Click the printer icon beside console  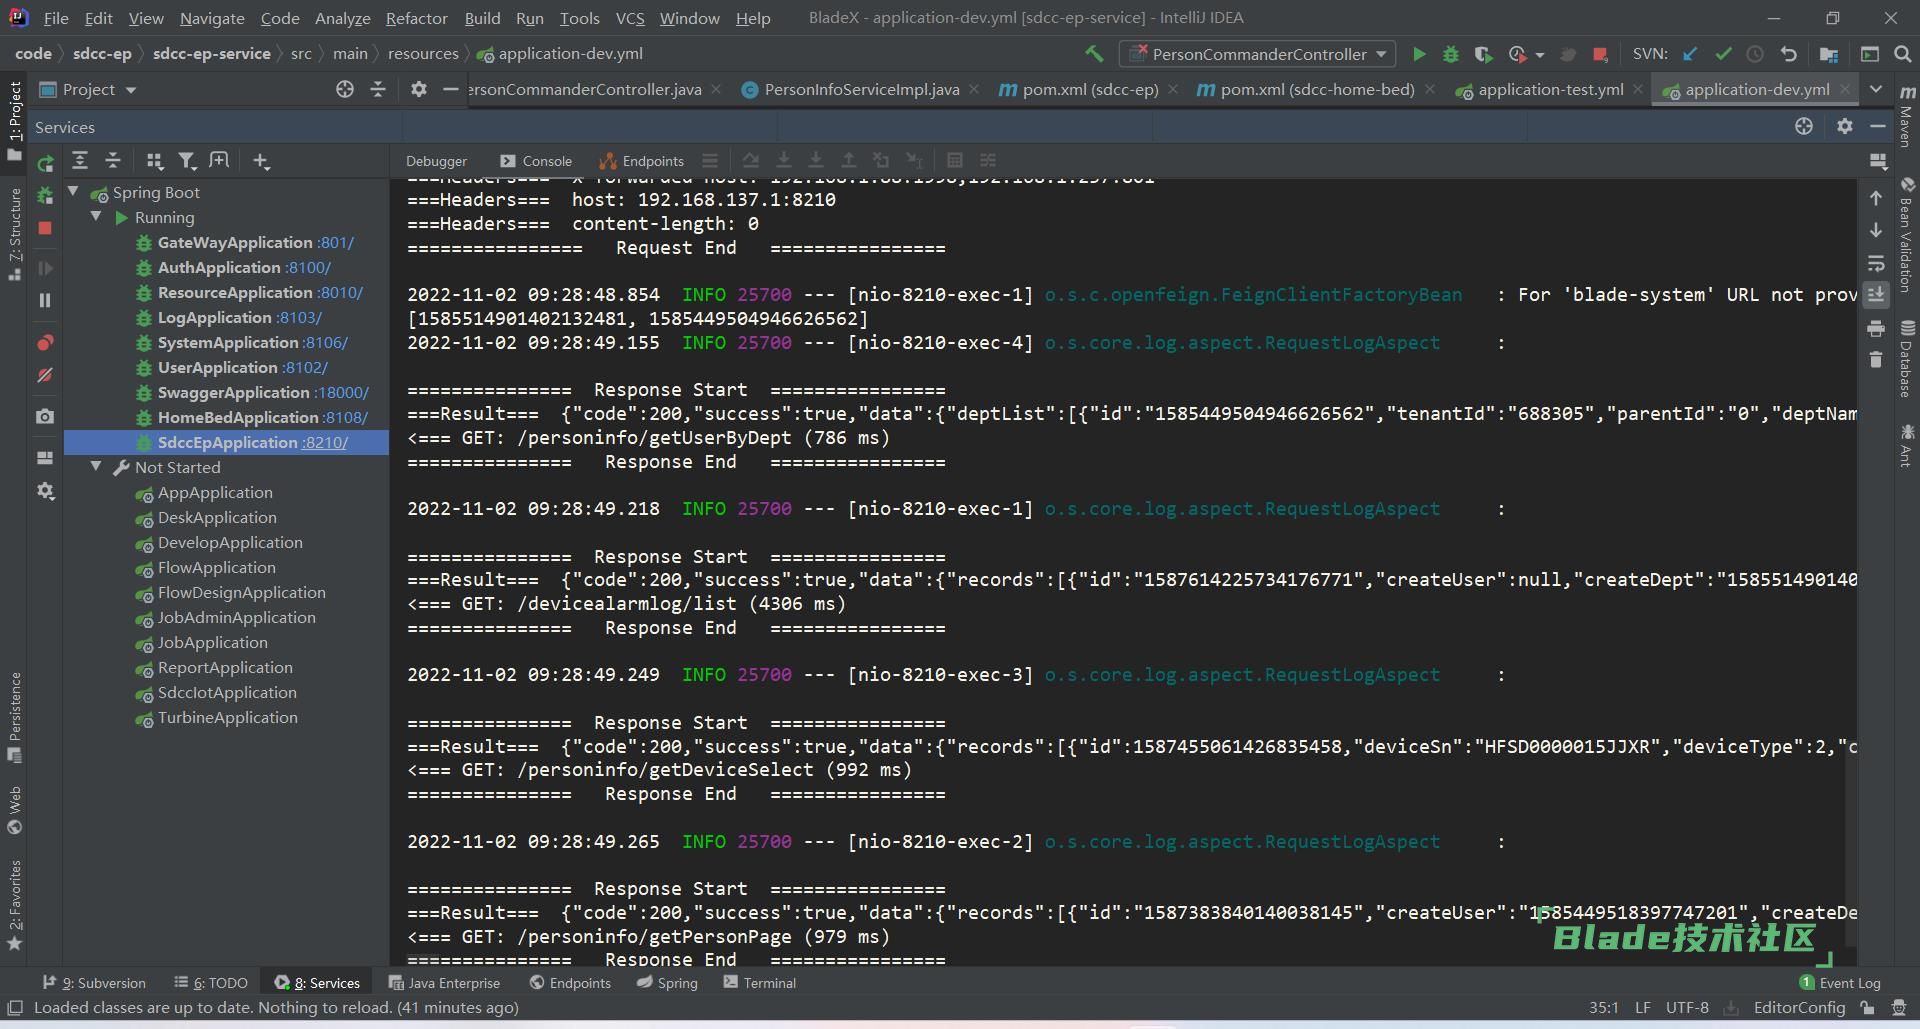tap(1876, 328)
